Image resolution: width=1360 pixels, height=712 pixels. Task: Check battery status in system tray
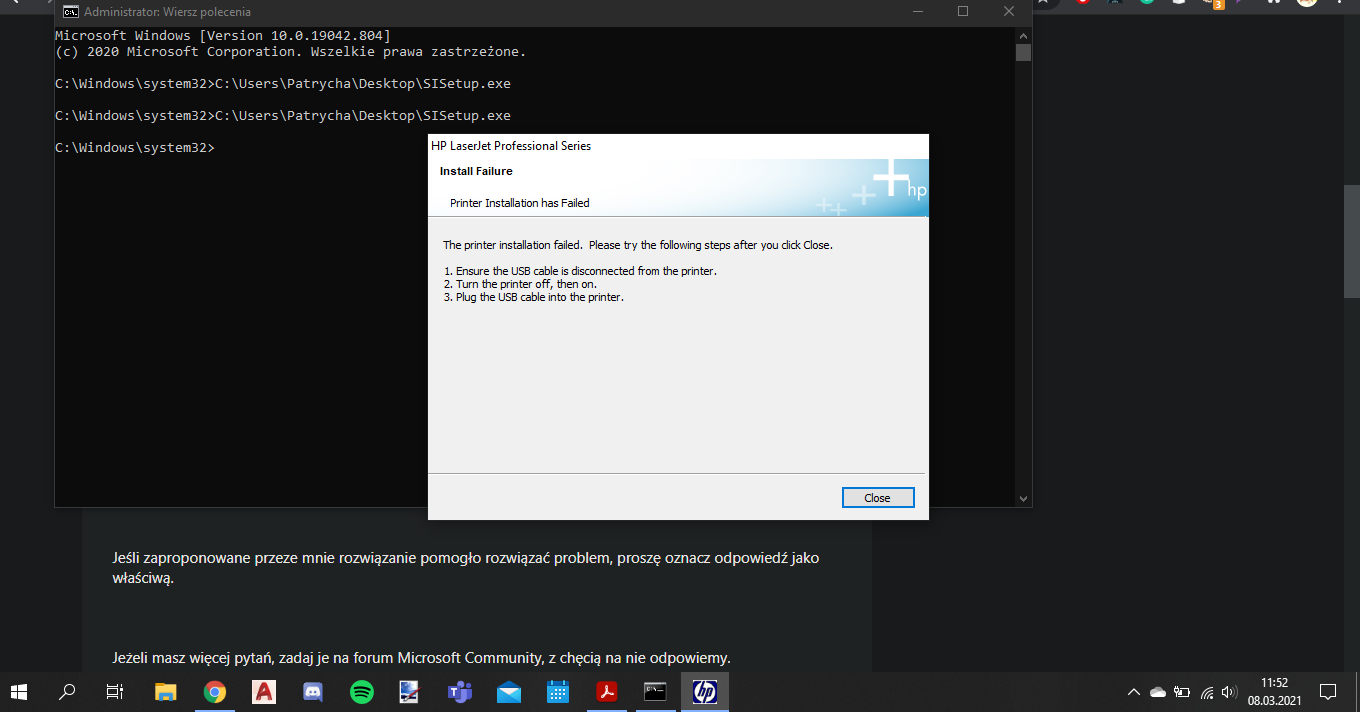[1182, 691]
